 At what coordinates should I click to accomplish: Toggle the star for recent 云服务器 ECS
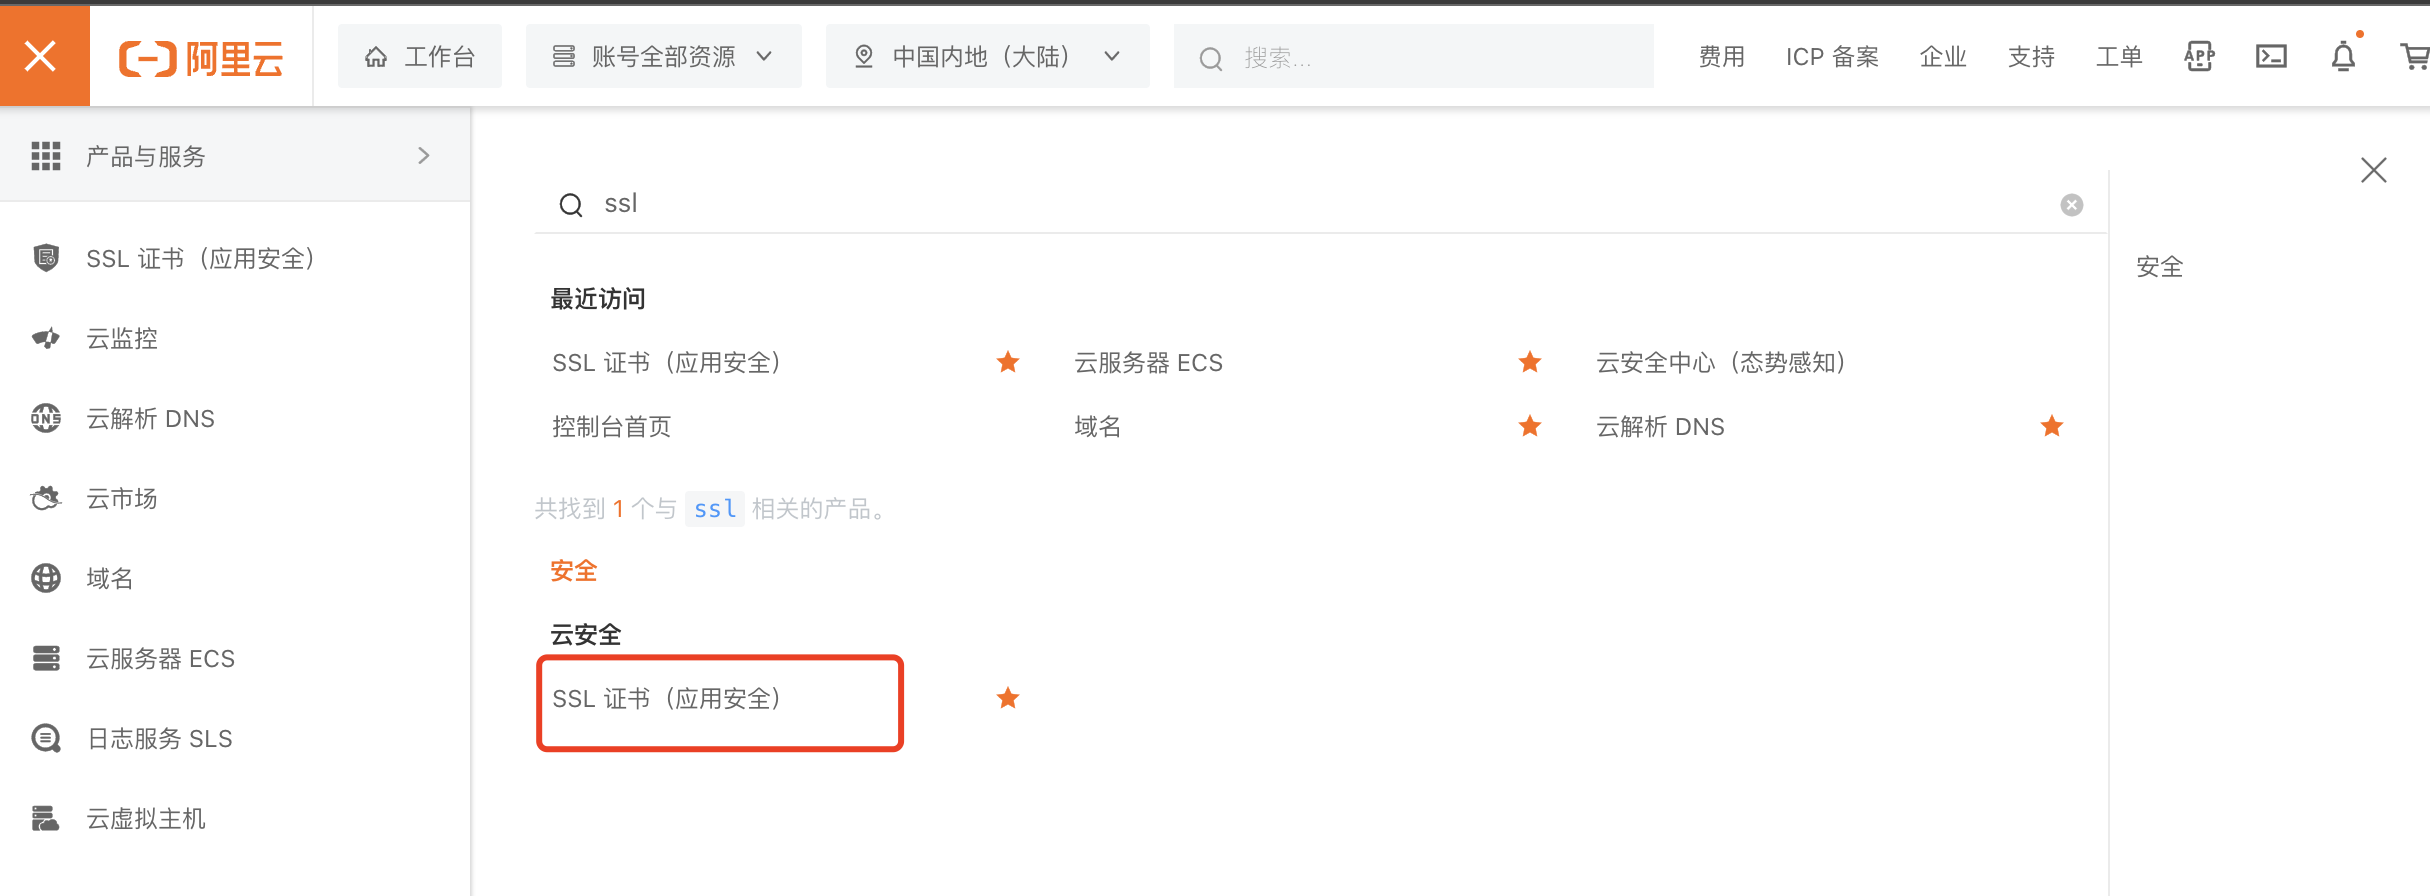(x=1530, y=362)
